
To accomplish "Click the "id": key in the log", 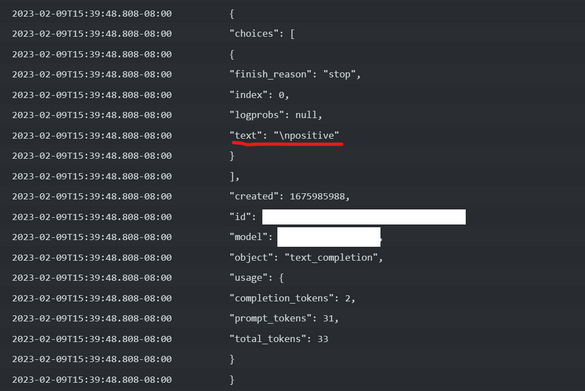I will [243, 217].
